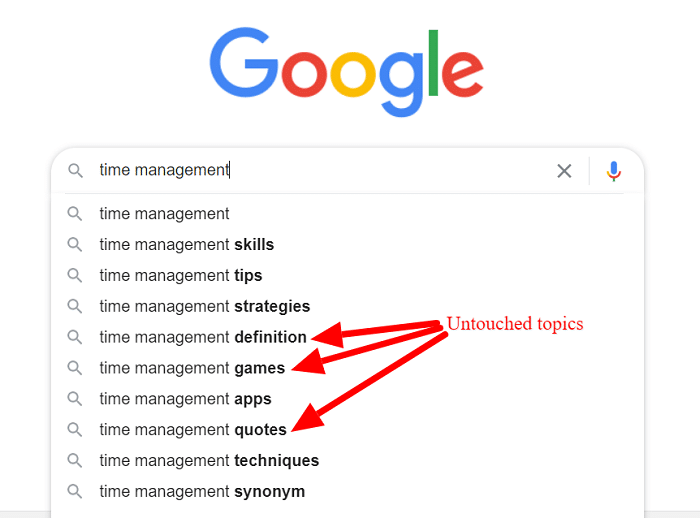Select the first 'time management' suggestion
The width and height of the screenshot is (700, 518).
(x=347, y=213)
